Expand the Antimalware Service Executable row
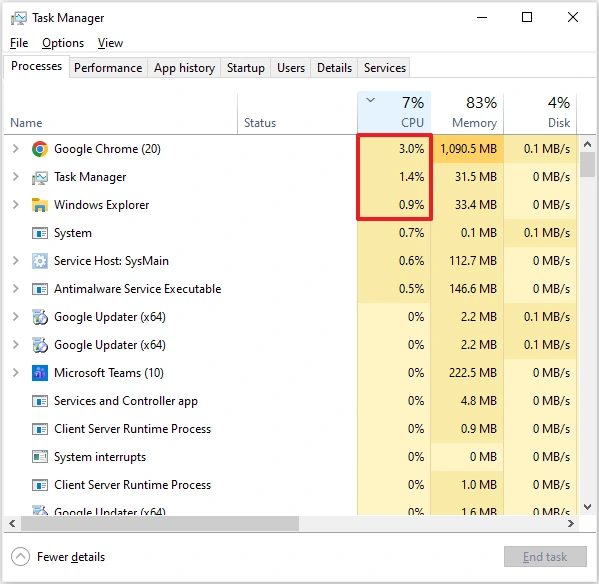Screen dimensions: 599x584 15,289
